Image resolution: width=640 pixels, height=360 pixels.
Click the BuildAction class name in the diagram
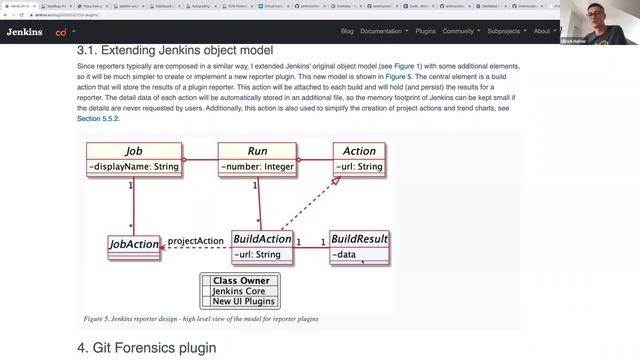coord(262,239)
